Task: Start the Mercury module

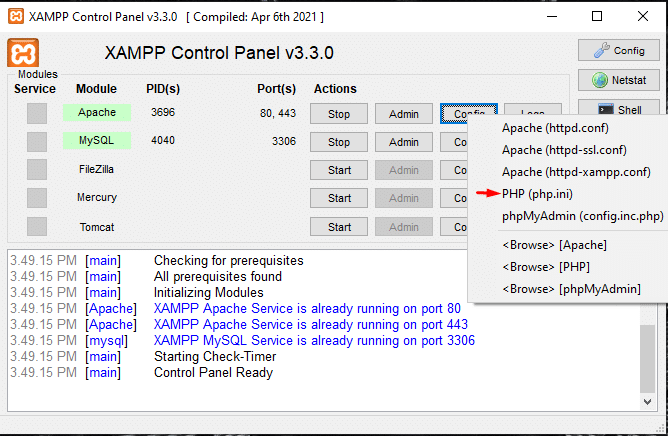Action: point(339,198)
